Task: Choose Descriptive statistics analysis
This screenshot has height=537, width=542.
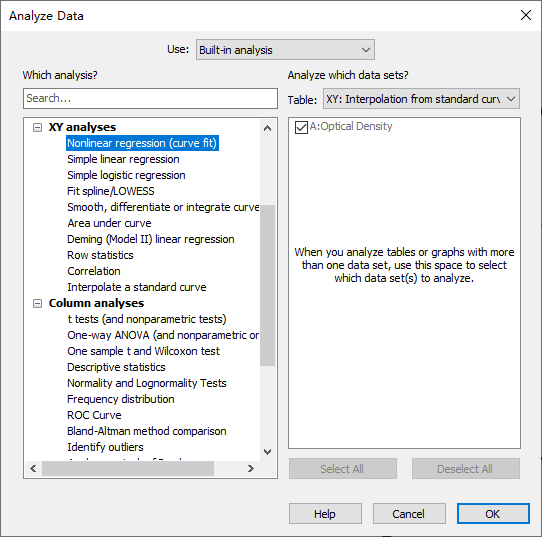Action: pos(116,367)
